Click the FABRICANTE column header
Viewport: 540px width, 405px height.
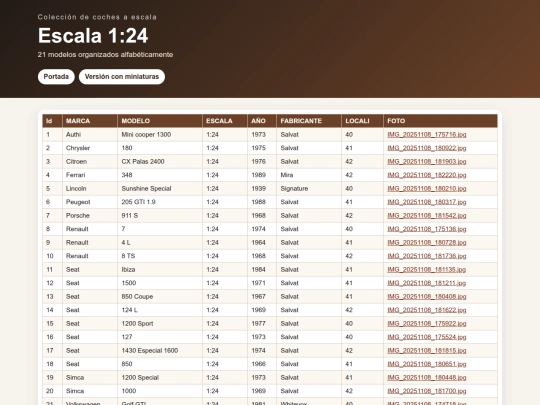309,121
